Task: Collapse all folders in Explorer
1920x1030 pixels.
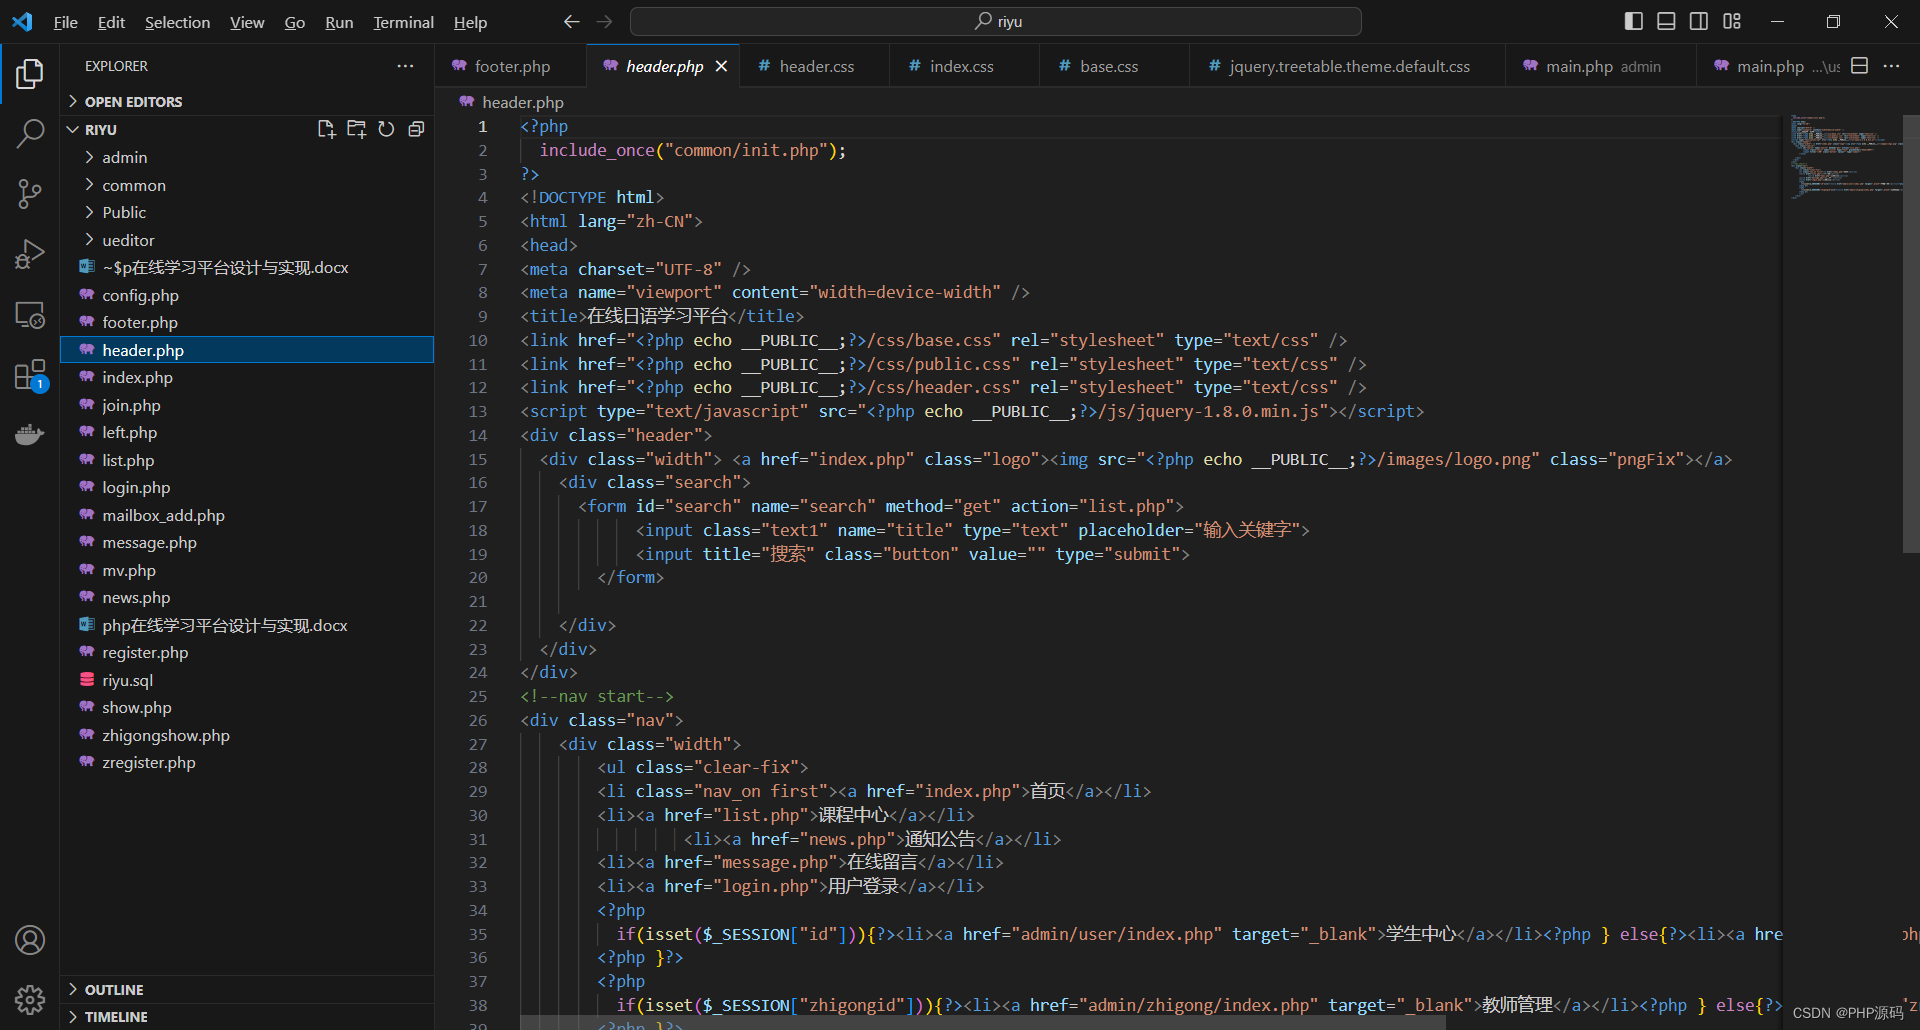Action: [x=416, y=129]
